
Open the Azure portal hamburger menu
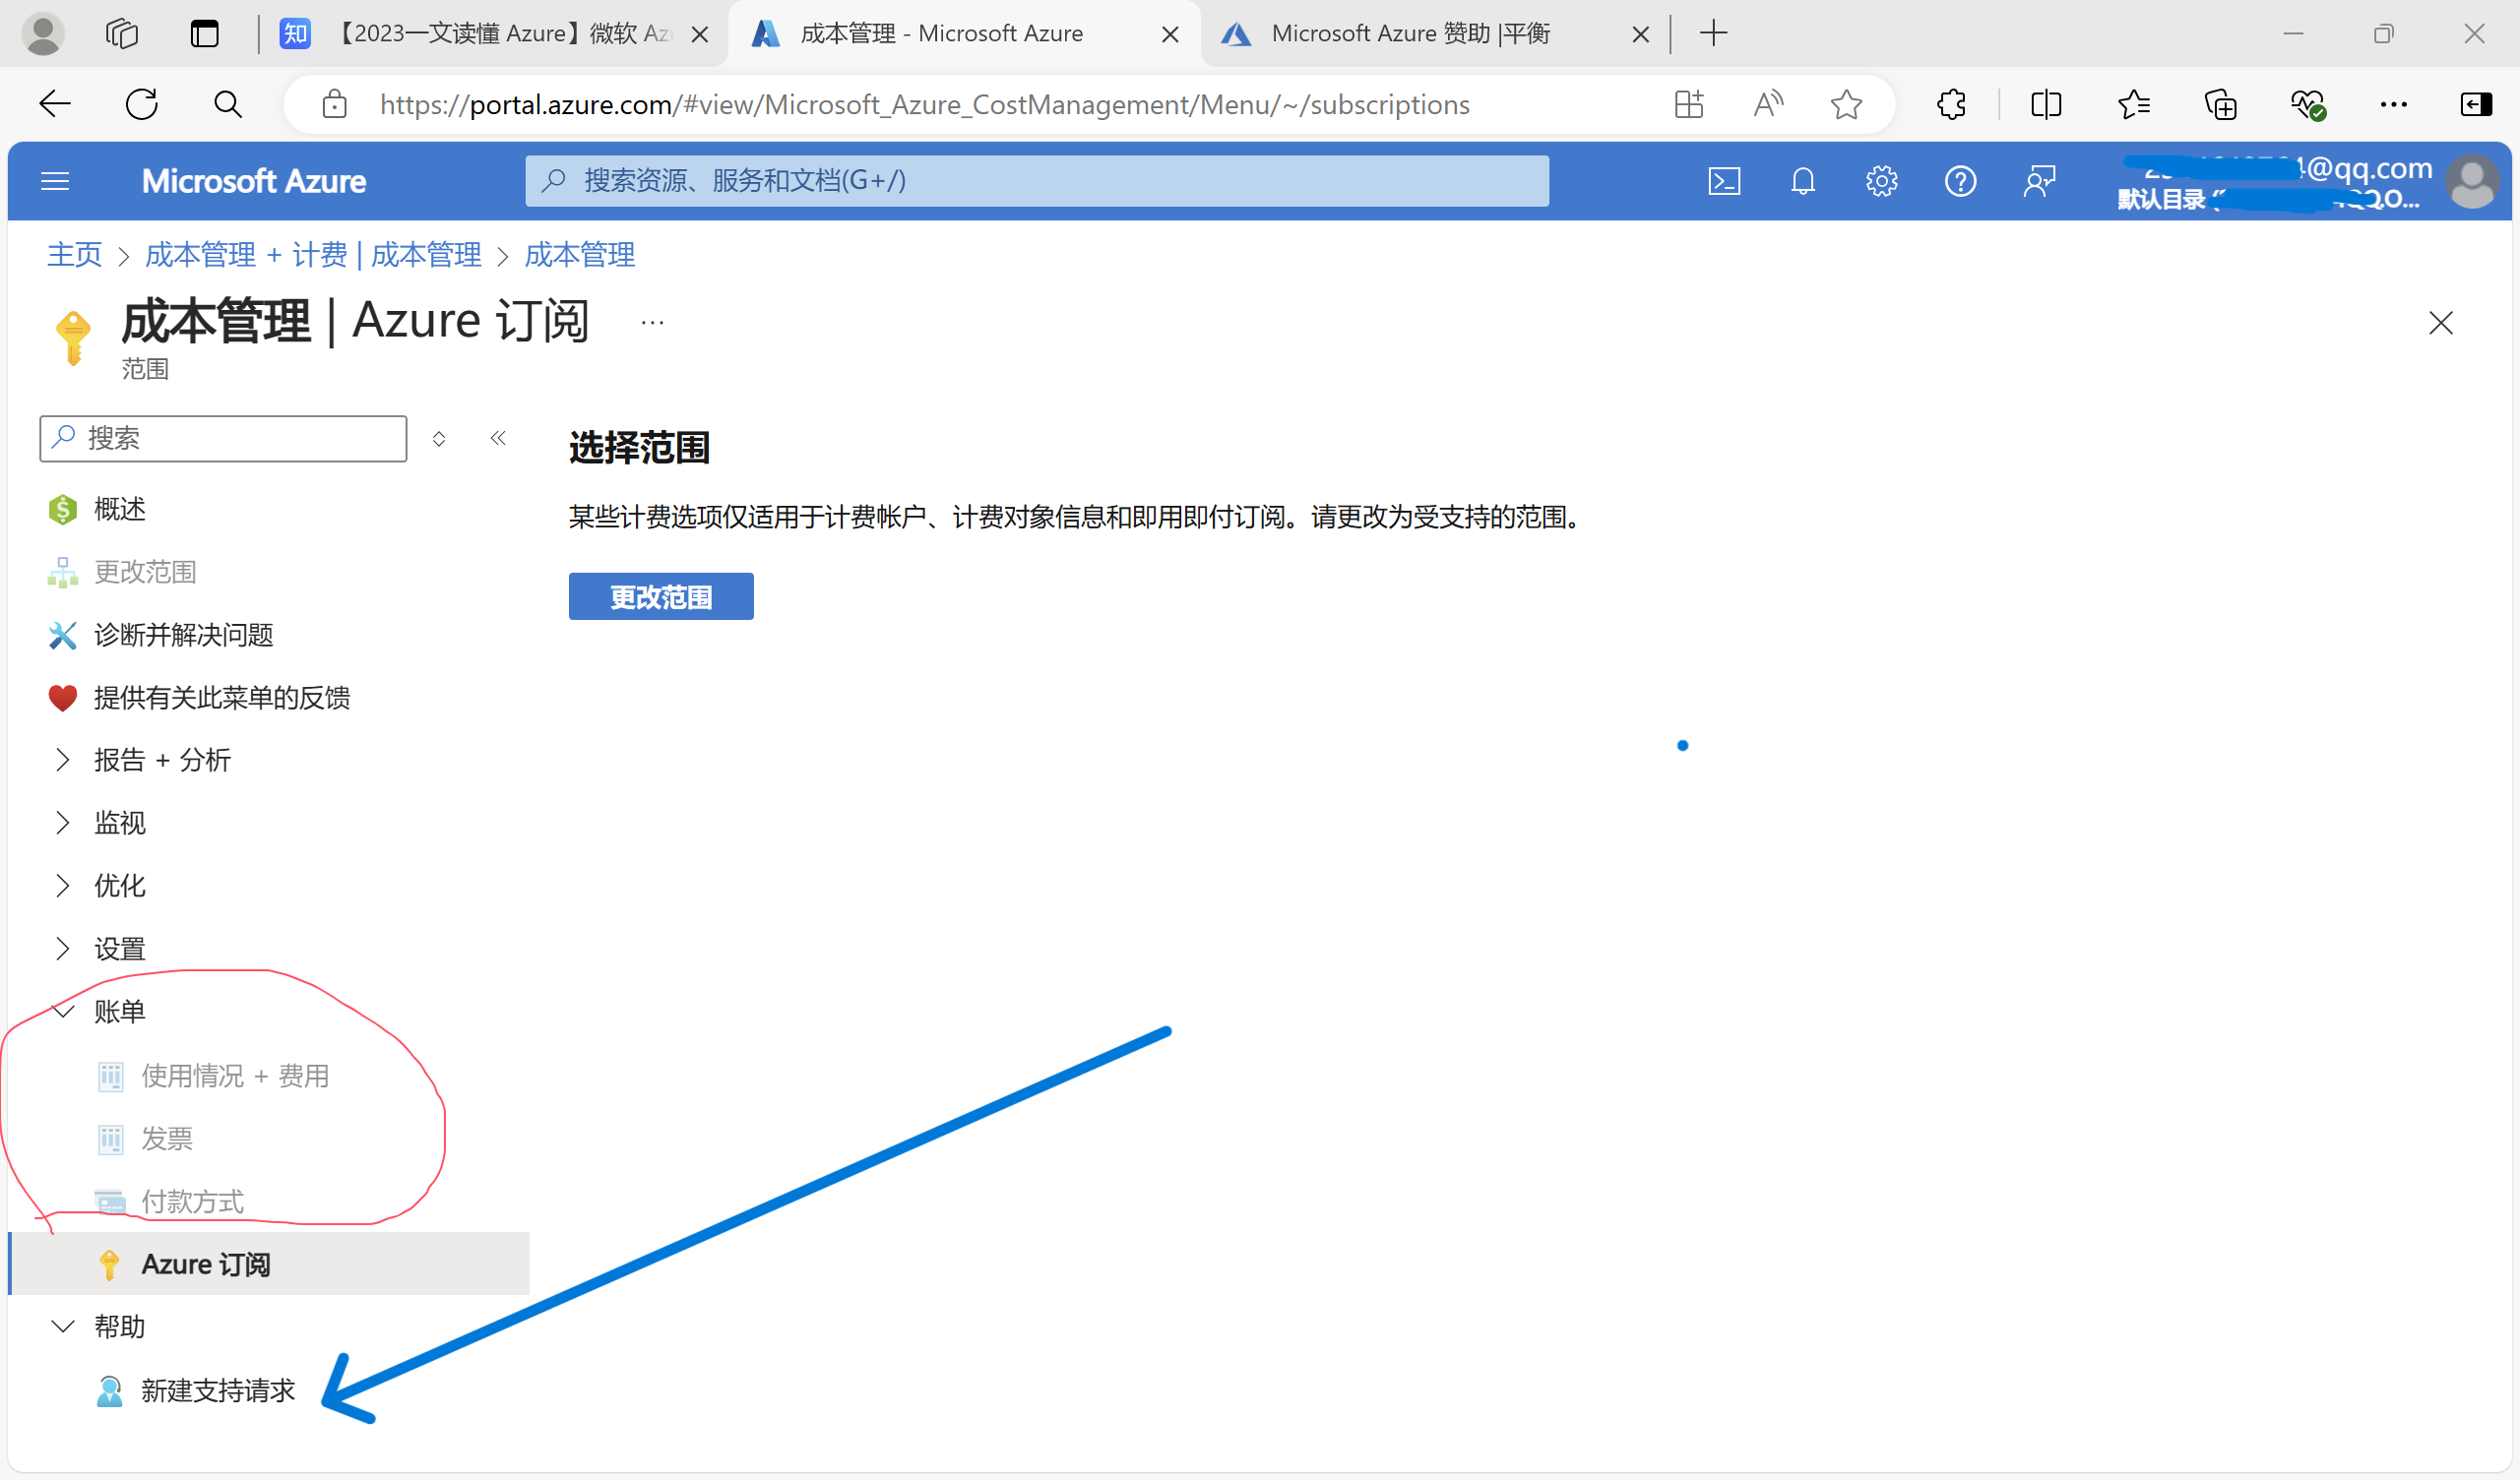(55, 181)
